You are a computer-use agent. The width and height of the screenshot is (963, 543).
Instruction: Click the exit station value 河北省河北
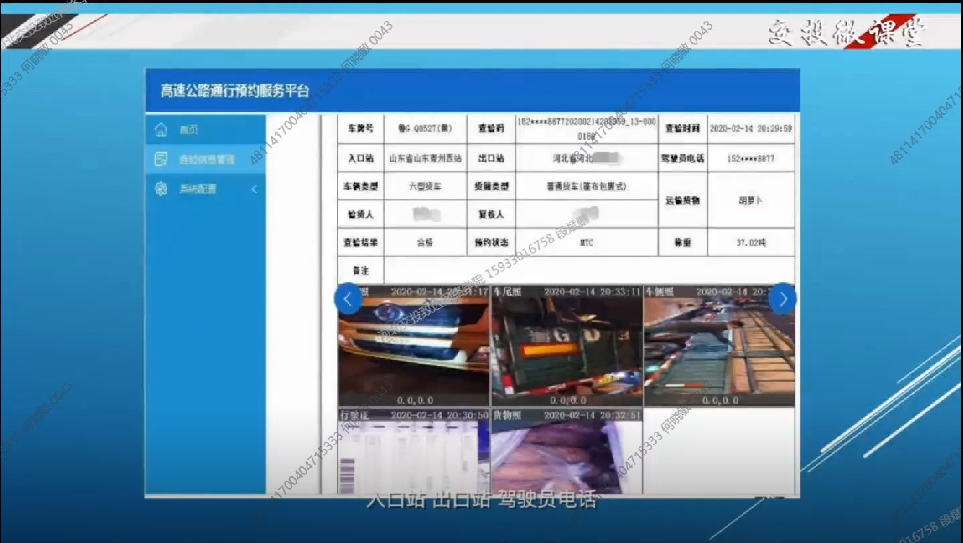tap(587, 158)
